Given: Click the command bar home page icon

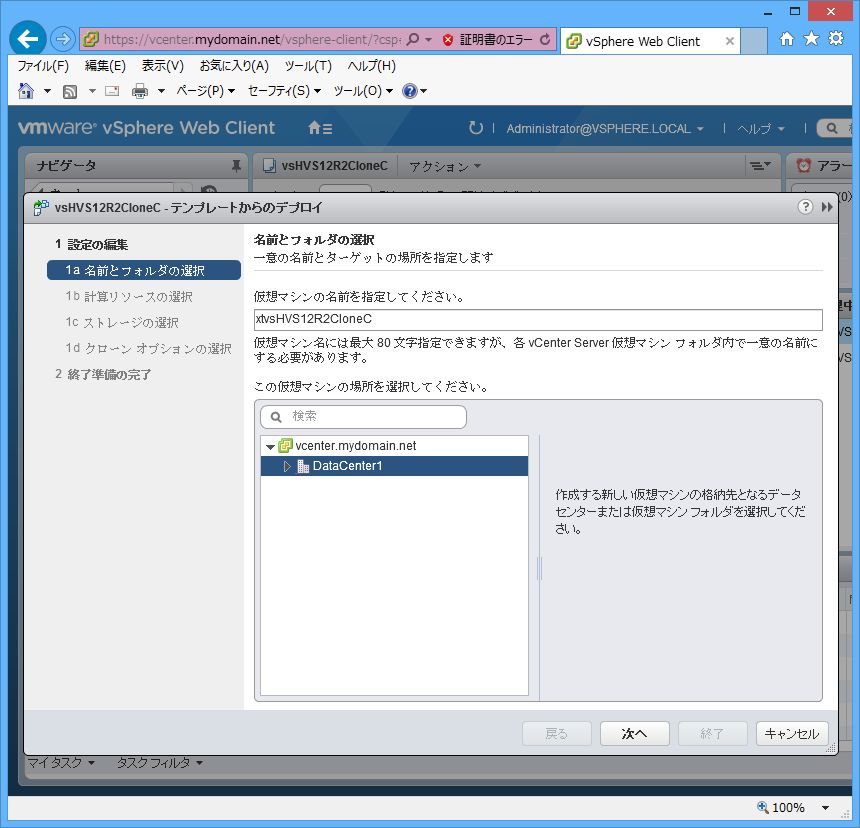Looking at the screenshot, I should click(26, 90).
